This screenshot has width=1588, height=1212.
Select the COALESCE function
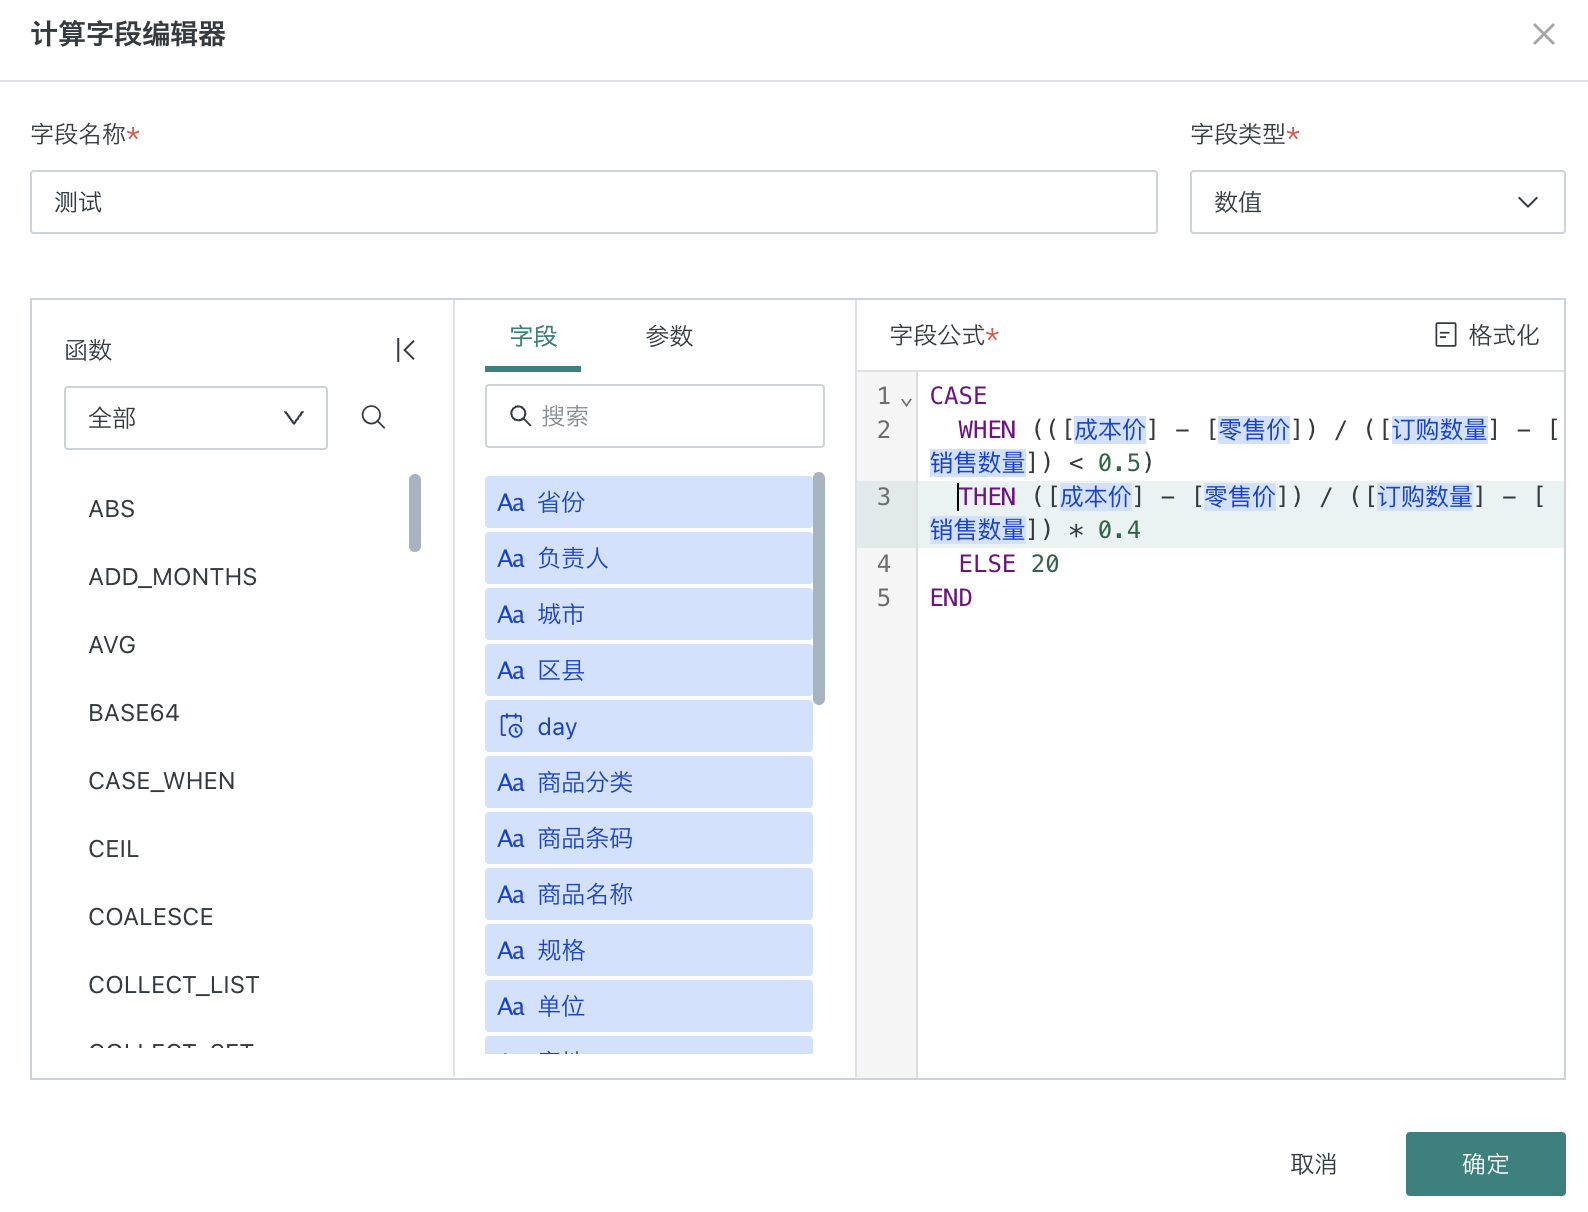(x=151, y=917)
